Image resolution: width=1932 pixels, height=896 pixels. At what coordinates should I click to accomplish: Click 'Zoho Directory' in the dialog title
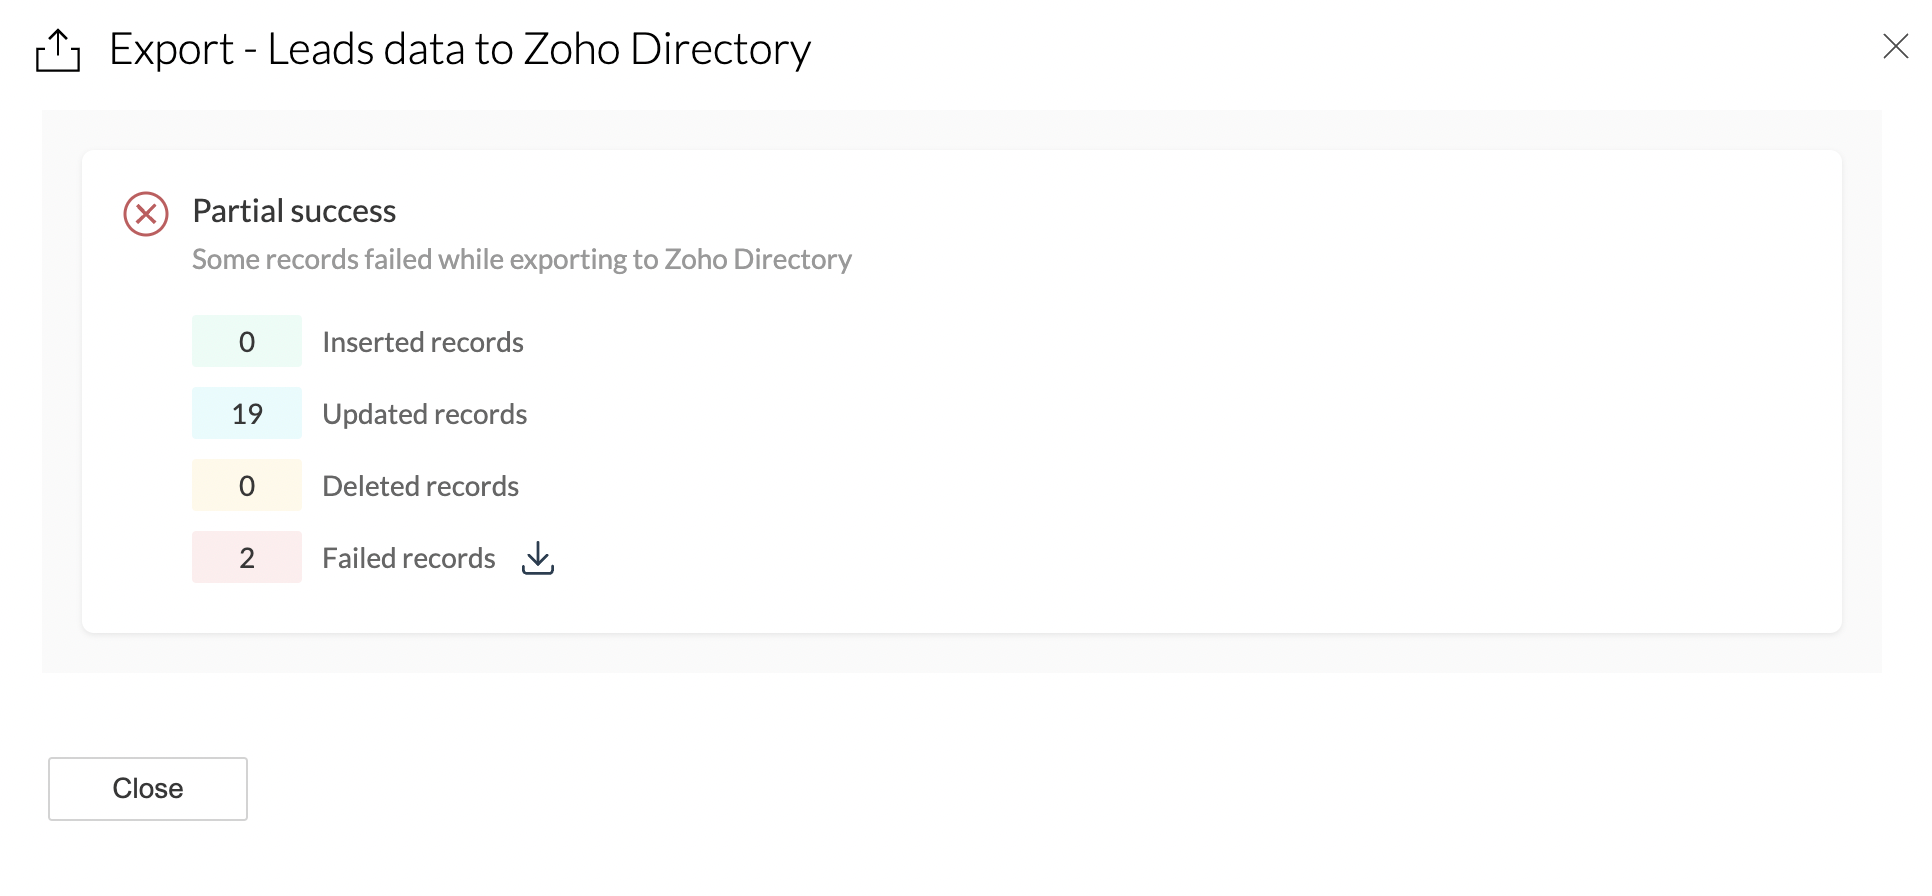pos(667,49)
